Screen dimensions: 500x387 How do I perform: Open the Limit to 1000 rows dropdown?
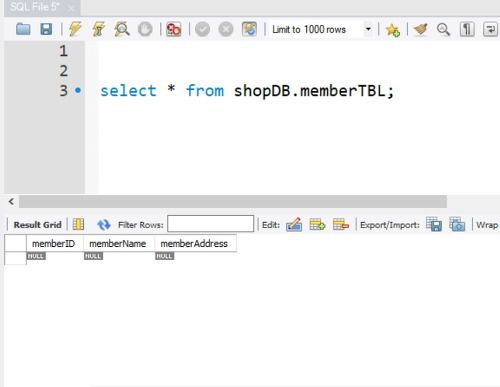321,29
